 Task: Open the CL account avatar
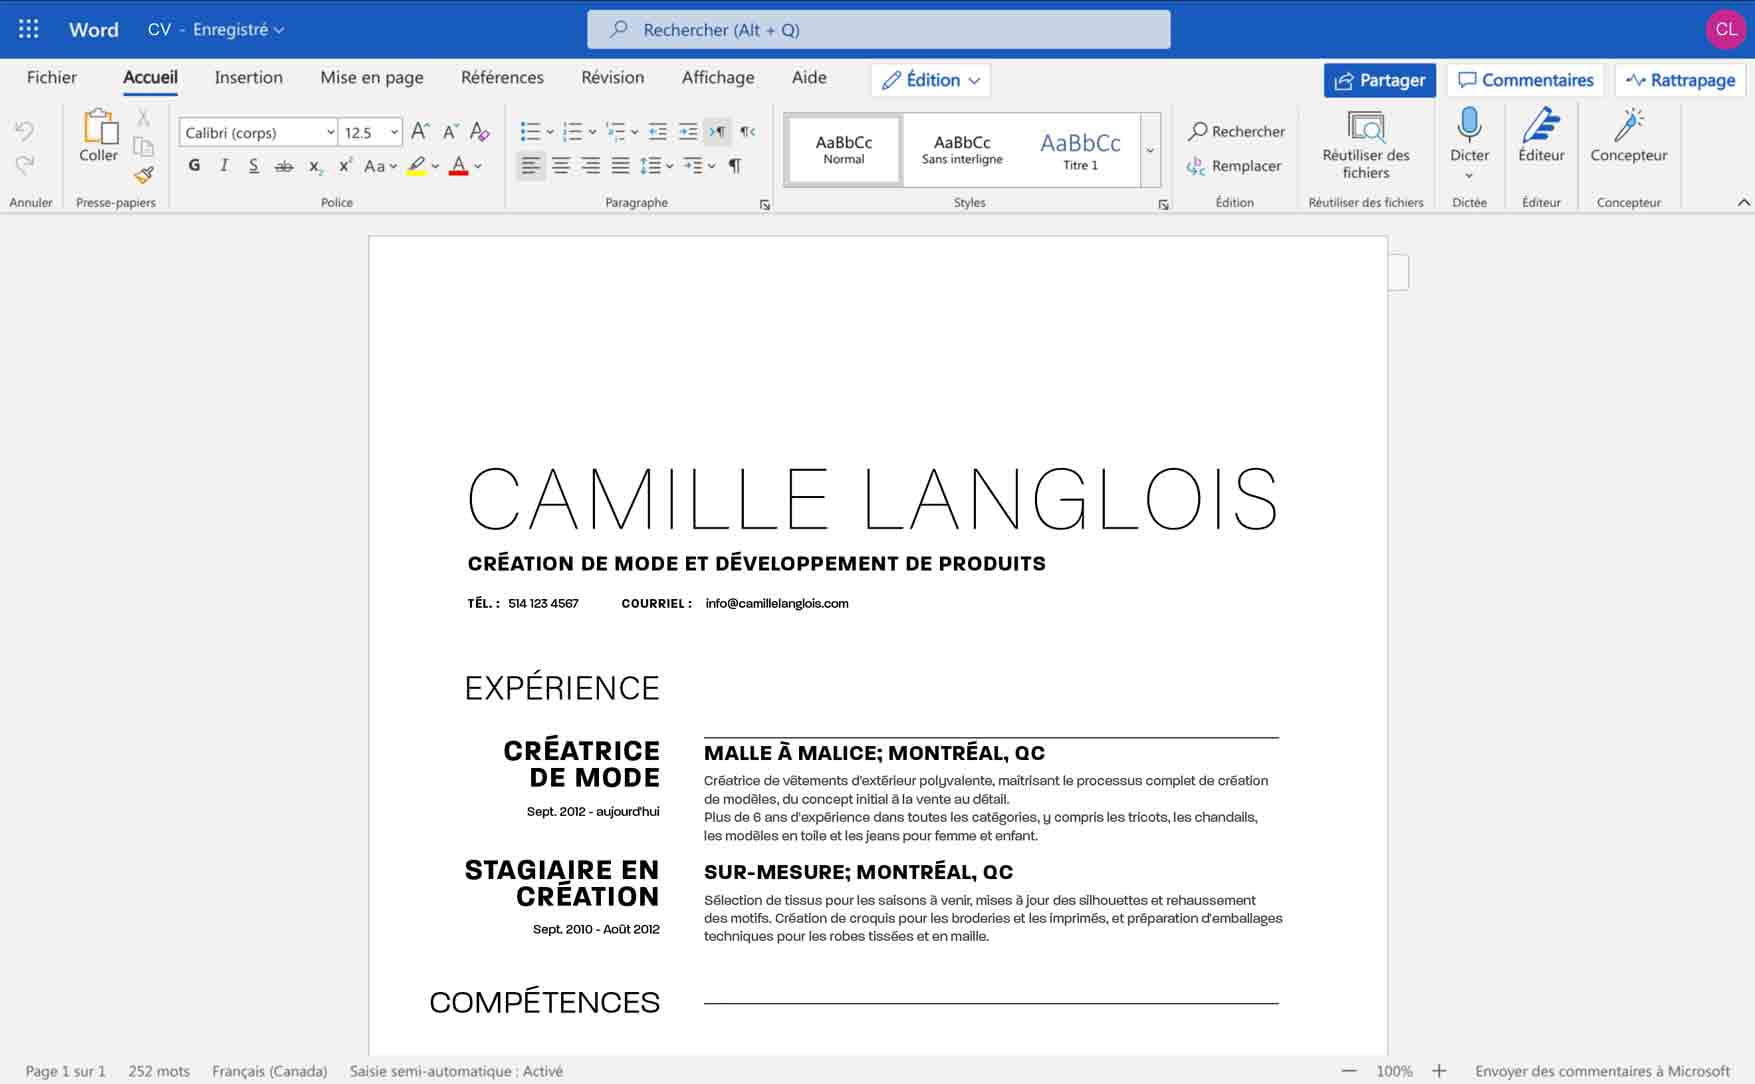pos(1726,29)
